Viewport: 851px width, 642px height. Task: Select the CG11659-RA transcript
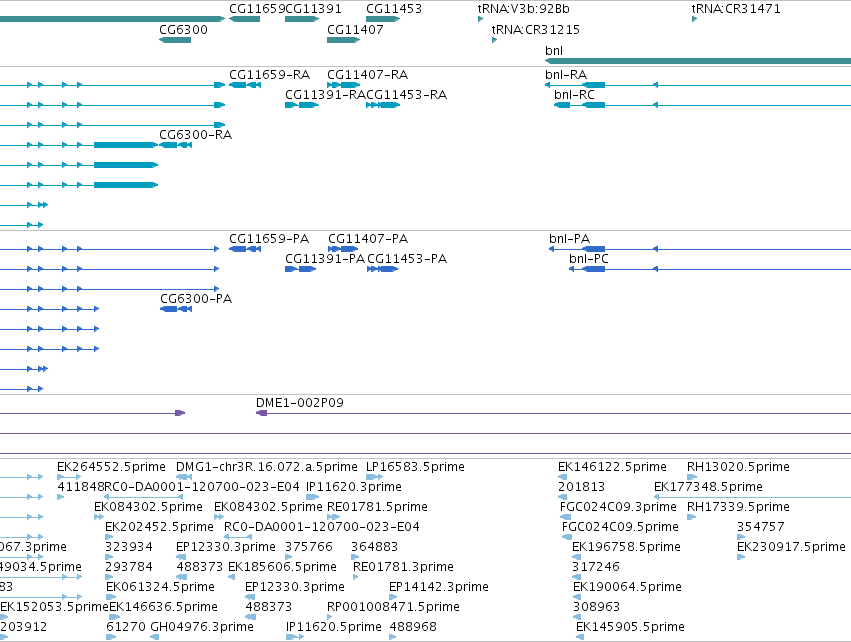[245, 85]
